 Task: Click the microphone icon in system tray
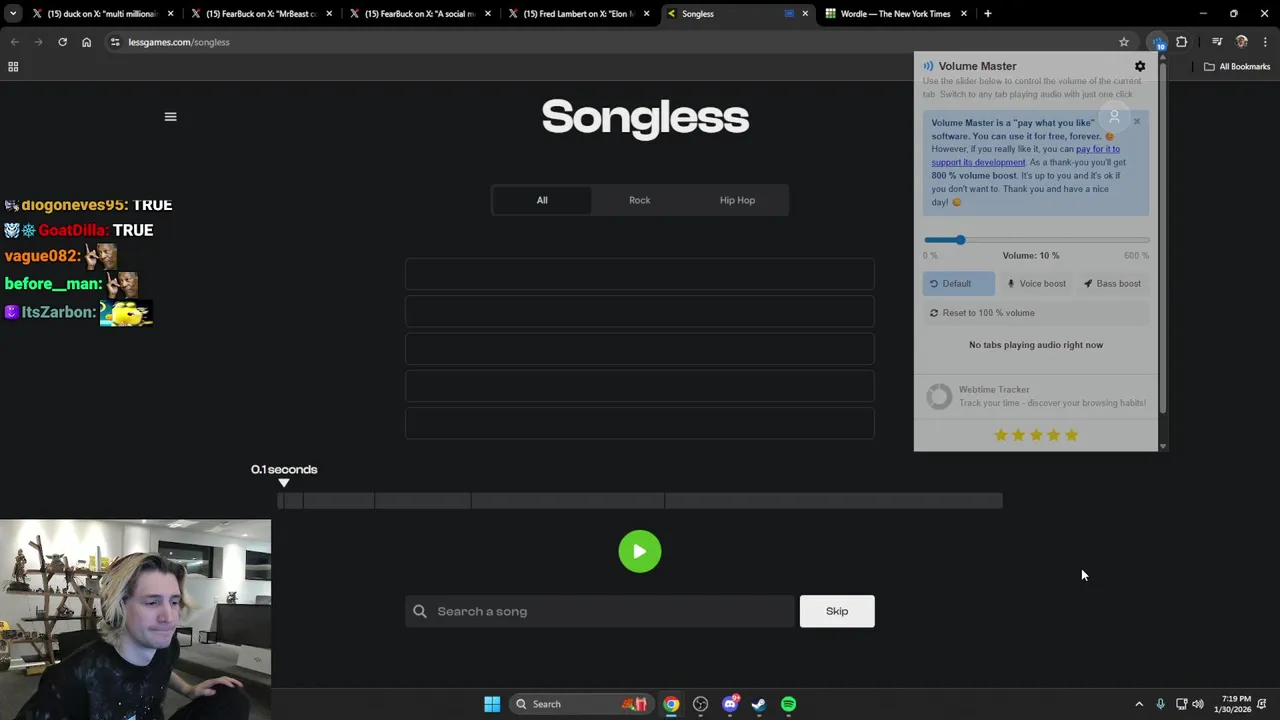[1160, 704]
